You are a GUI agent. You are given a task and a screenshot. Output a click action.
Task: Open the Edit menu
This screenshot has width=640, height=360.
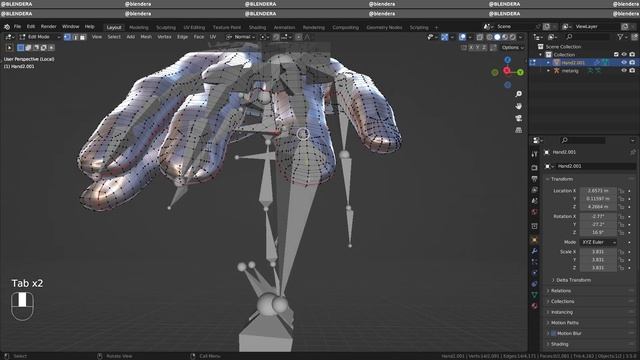click(31, 27)
